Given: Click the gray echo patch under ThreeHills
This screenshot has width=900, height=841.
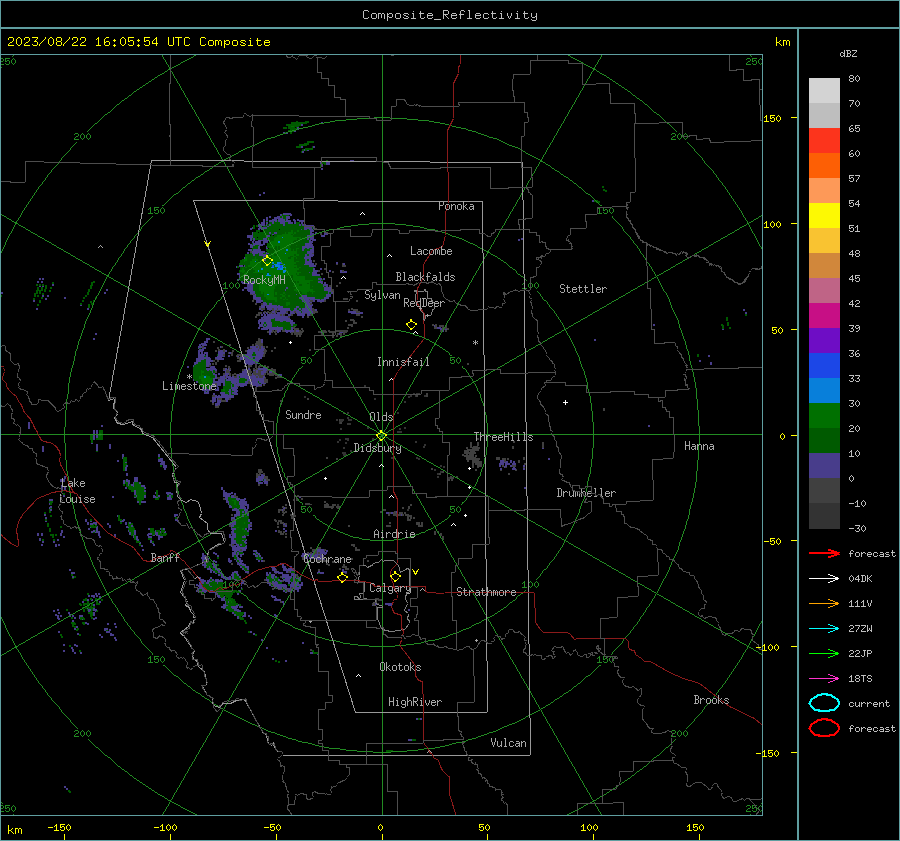Looking at the screenshot, I should click(x=472, y=456).
